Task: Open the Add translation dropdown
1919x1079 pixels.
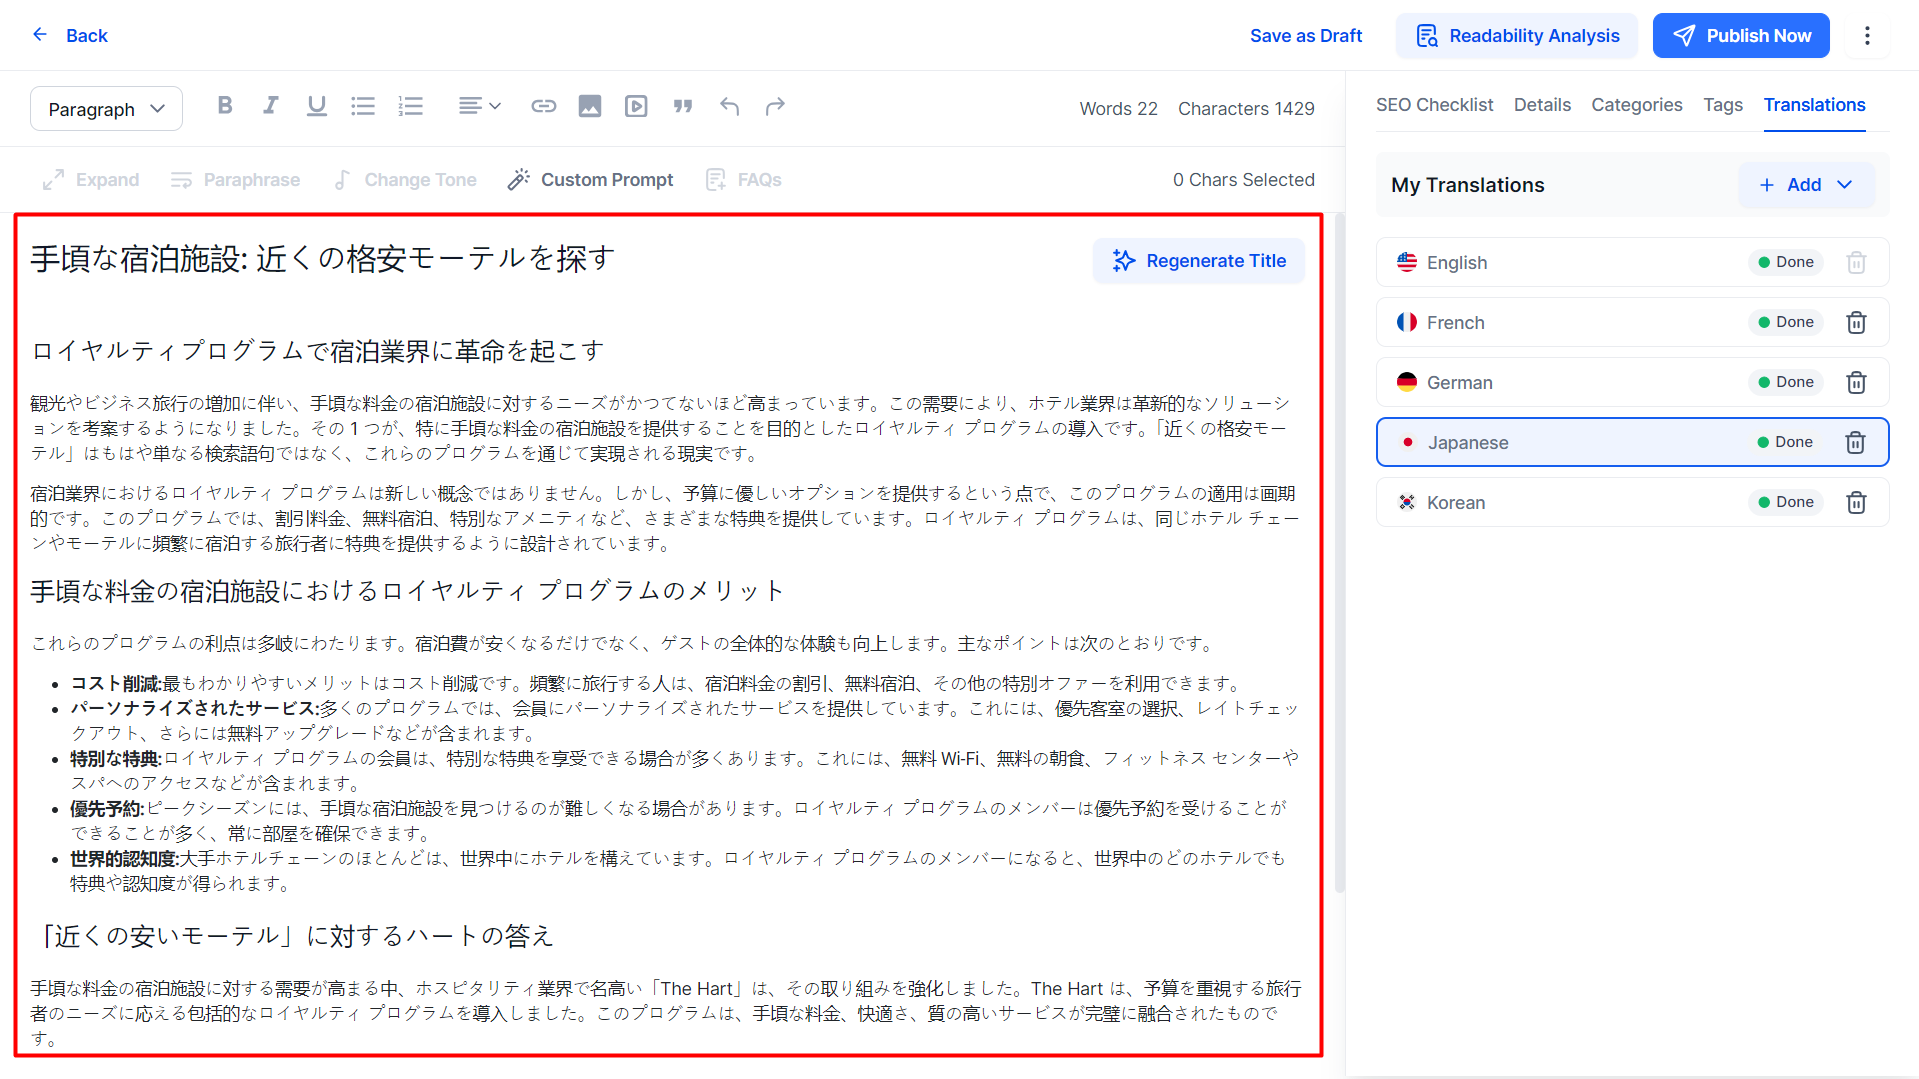Action: point(1806,185)
